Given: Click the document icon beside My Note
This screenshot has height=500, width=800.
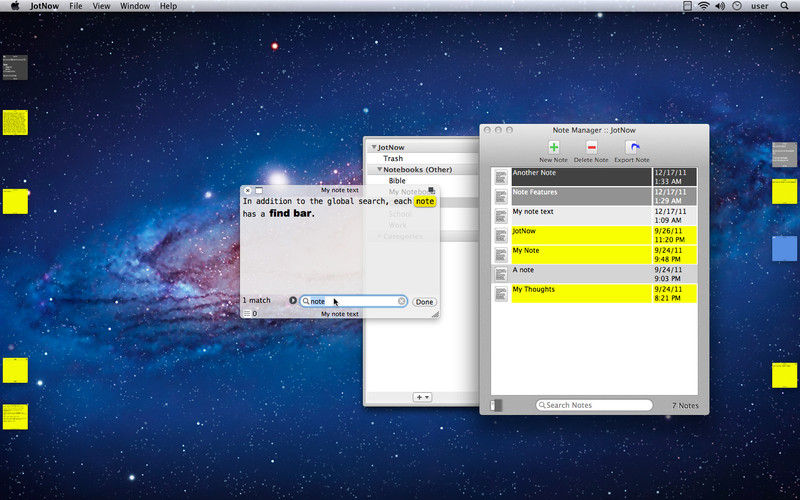Looking at the screenshot, I should [x=502, y=255].
